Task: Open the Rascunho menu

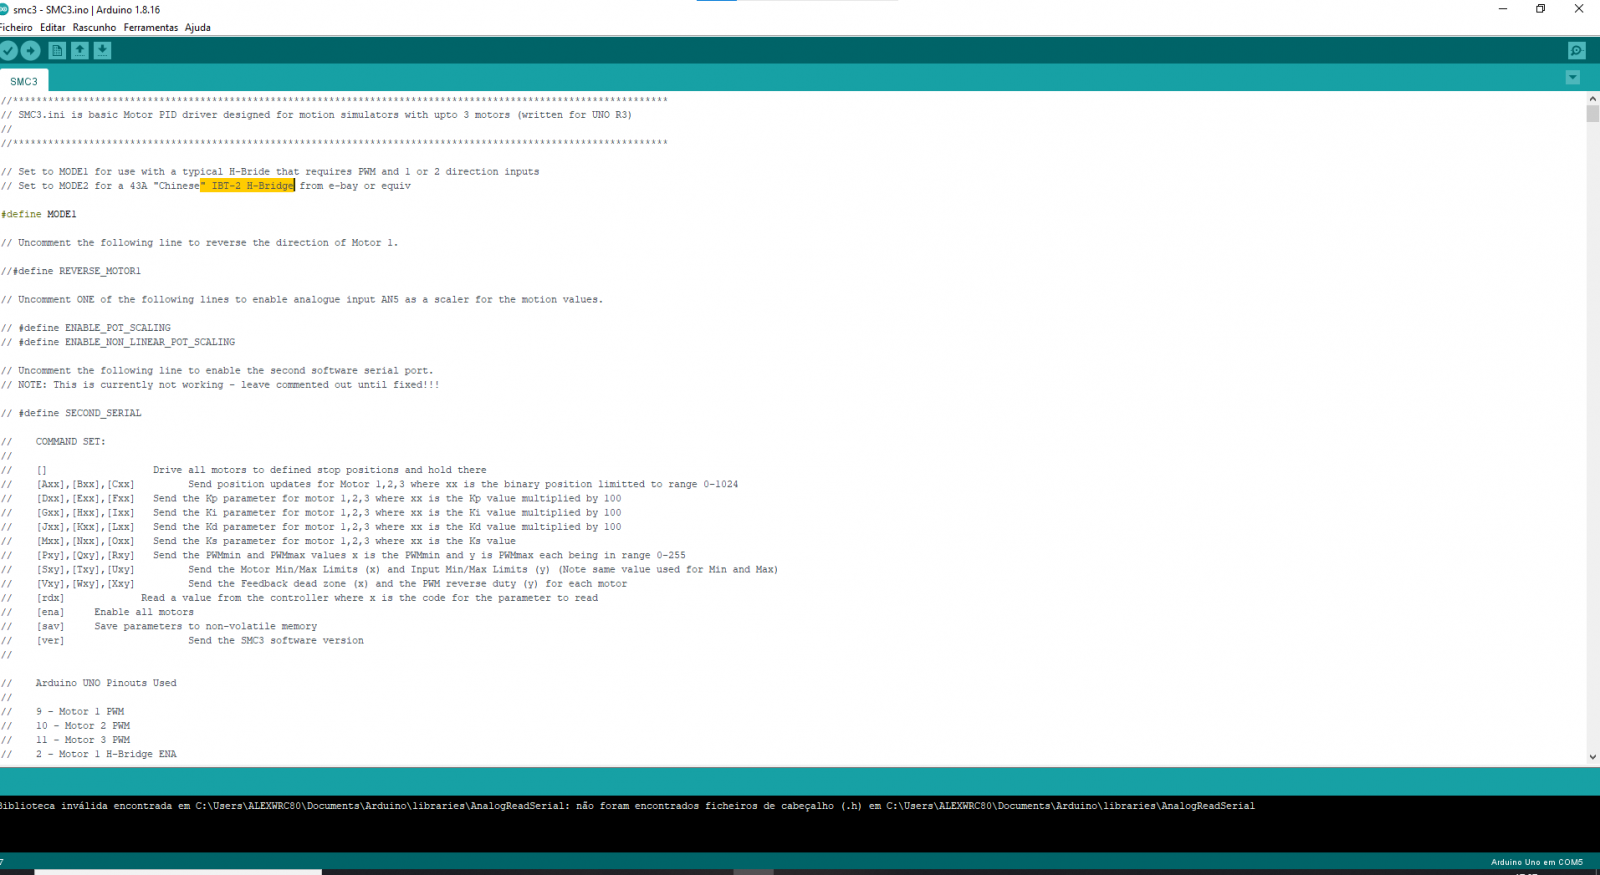Action: pyautogui.click(x=94, y=27)
